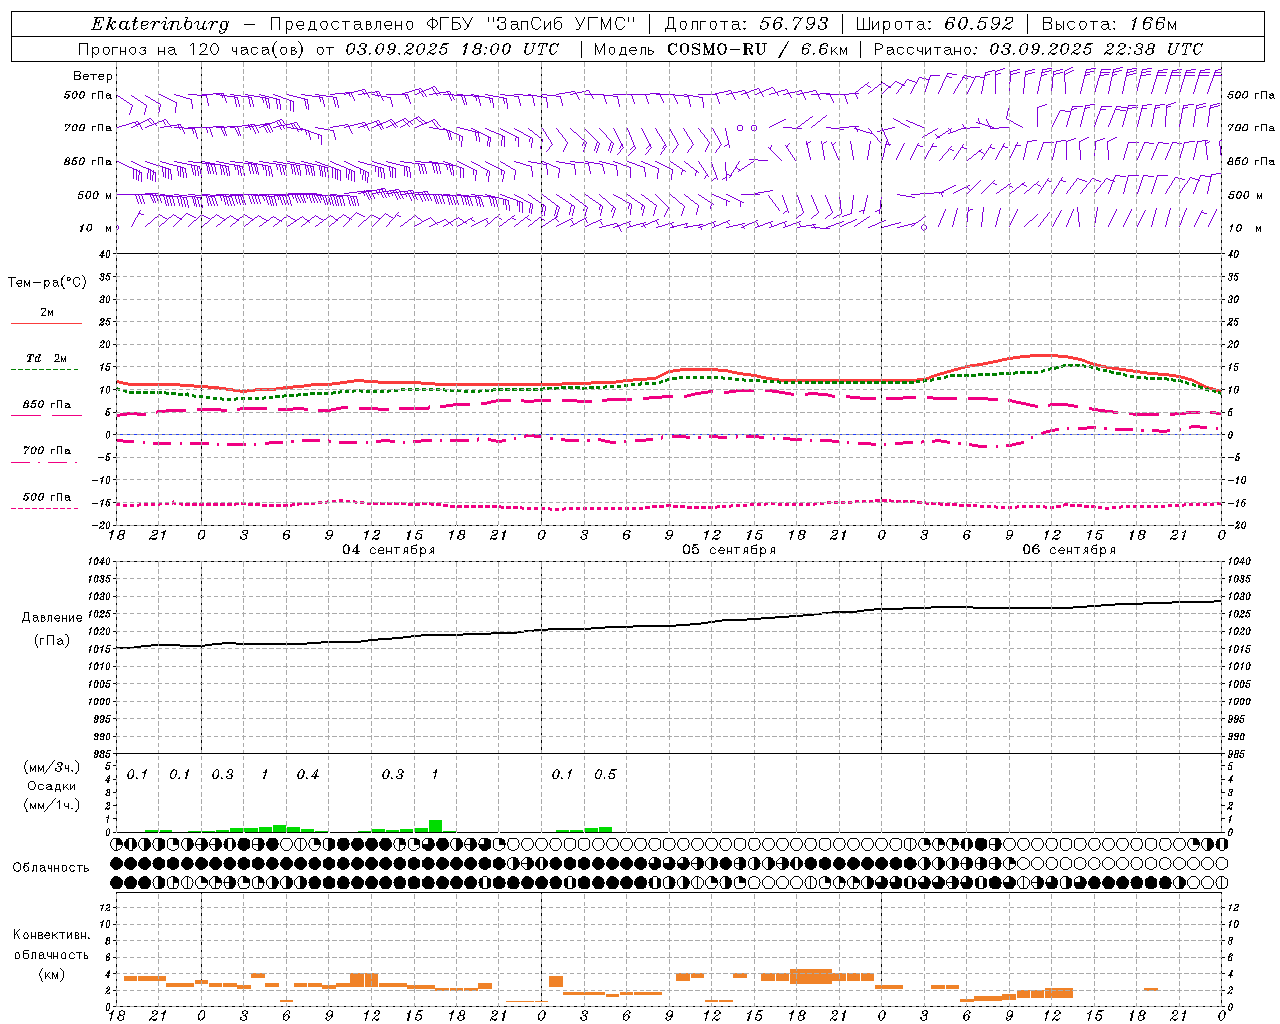Click the 04 сентября date label
The width and height of the screenshot is (1280, 1024).
389,550
